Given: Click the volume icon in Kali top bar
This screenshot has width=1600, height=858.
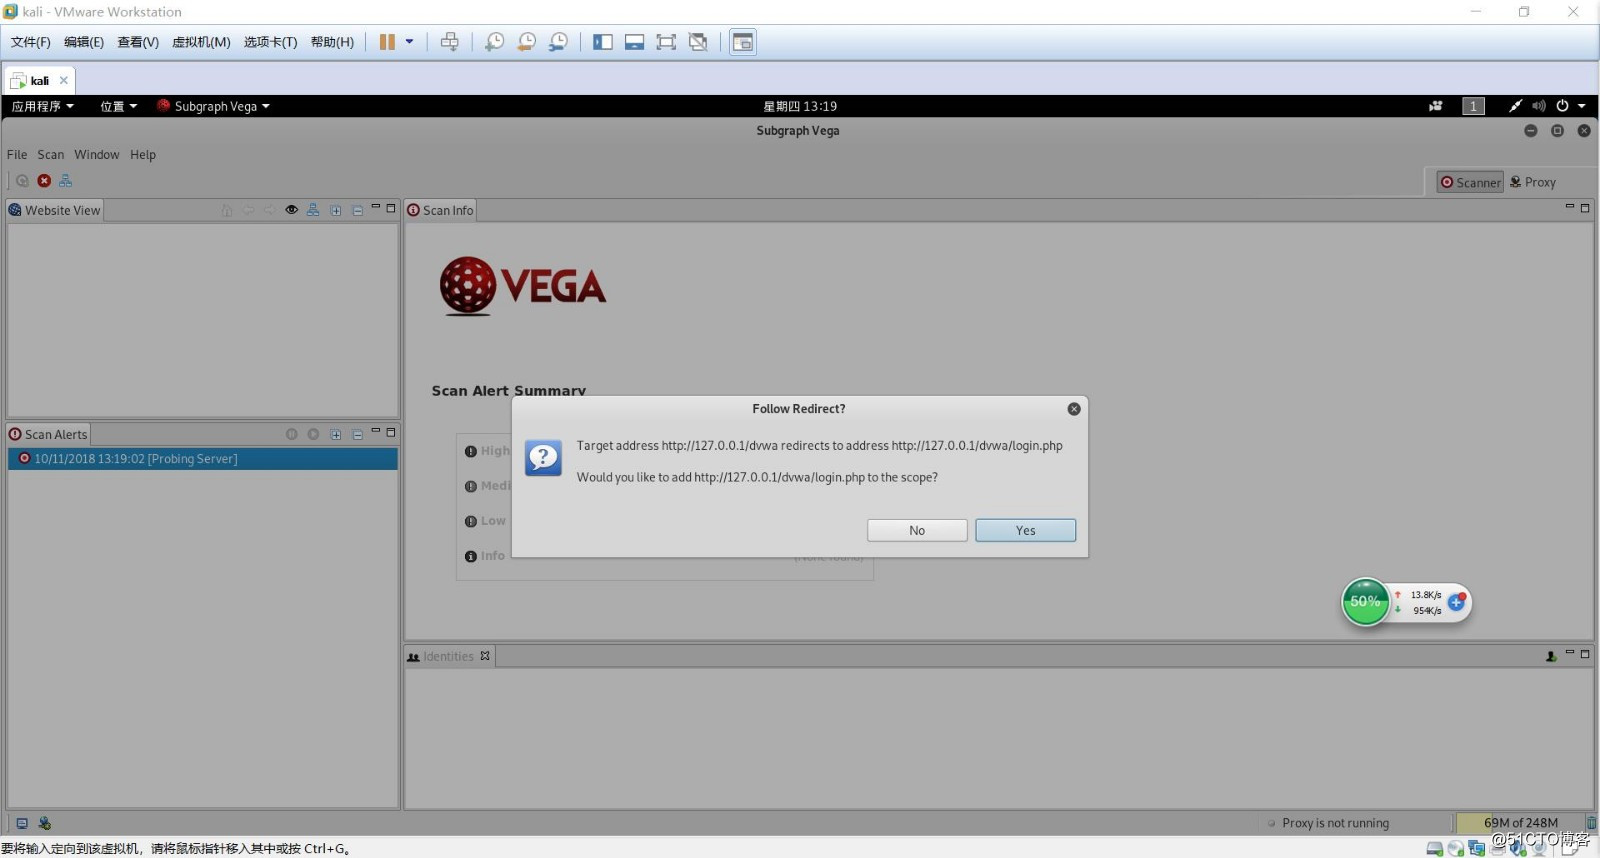Looking at the screenshot, I should 1538,106.
